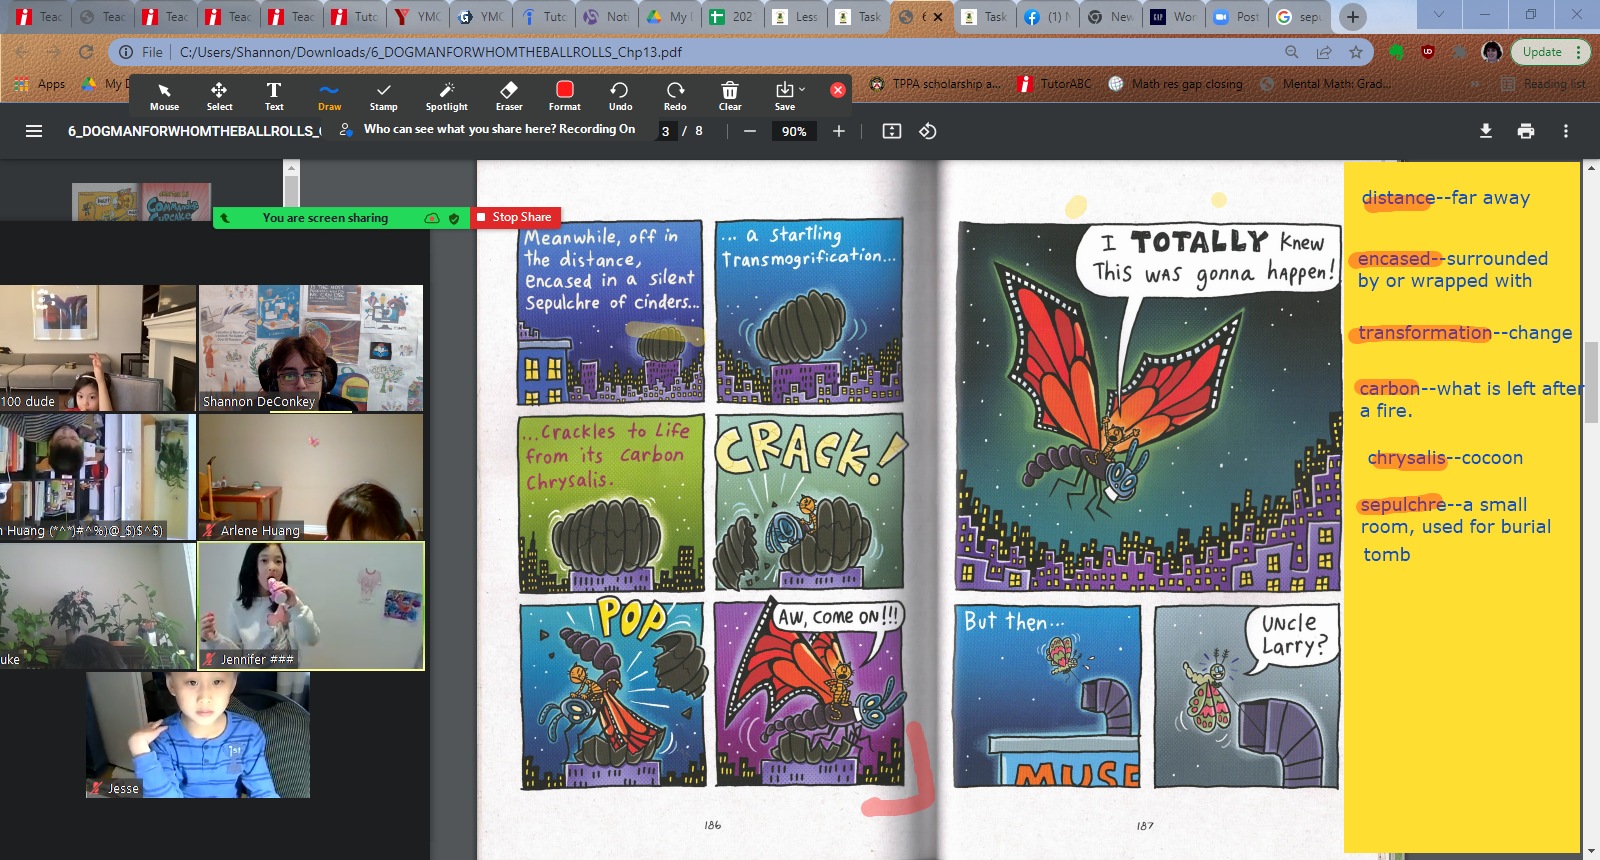
Task: Open Mental Math bookmark
Action: [1325, 84]
